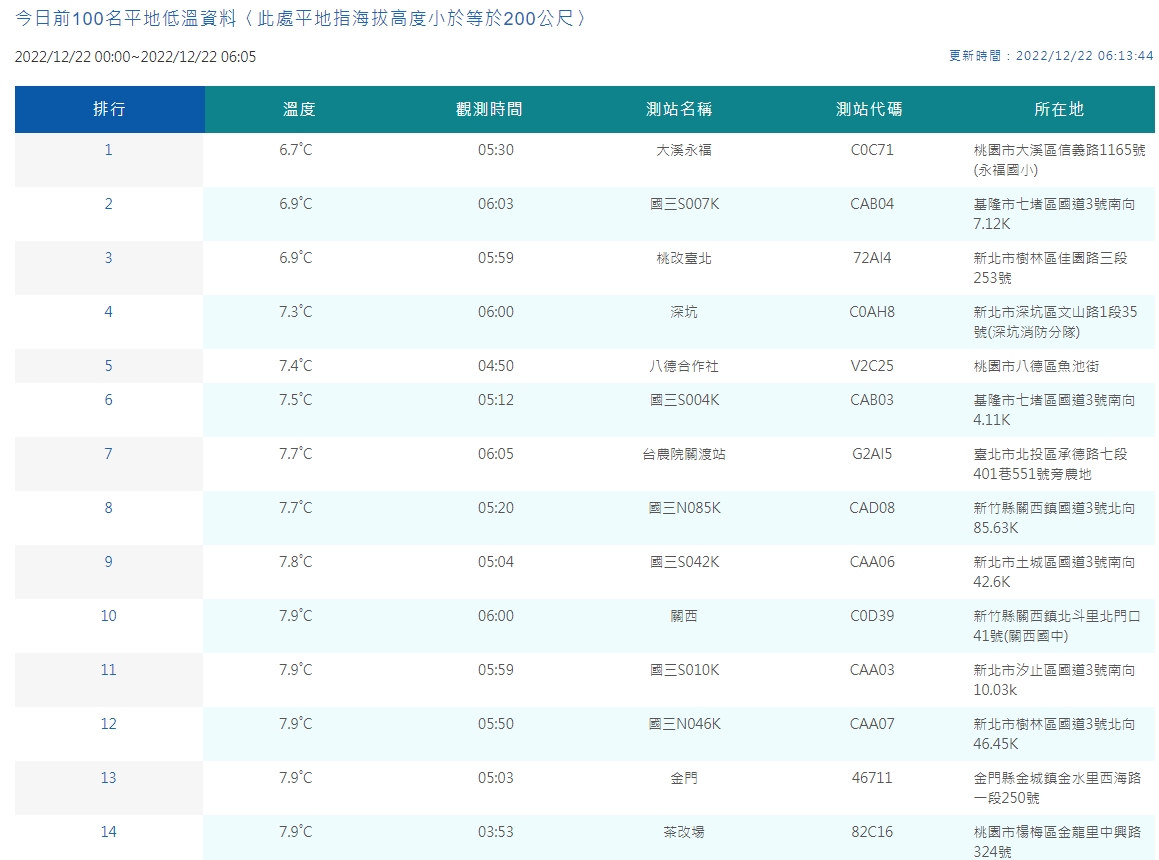Select station code CAB03
Image resolution: width=1159 pixels, height=860 pixels.
[872, 400]
